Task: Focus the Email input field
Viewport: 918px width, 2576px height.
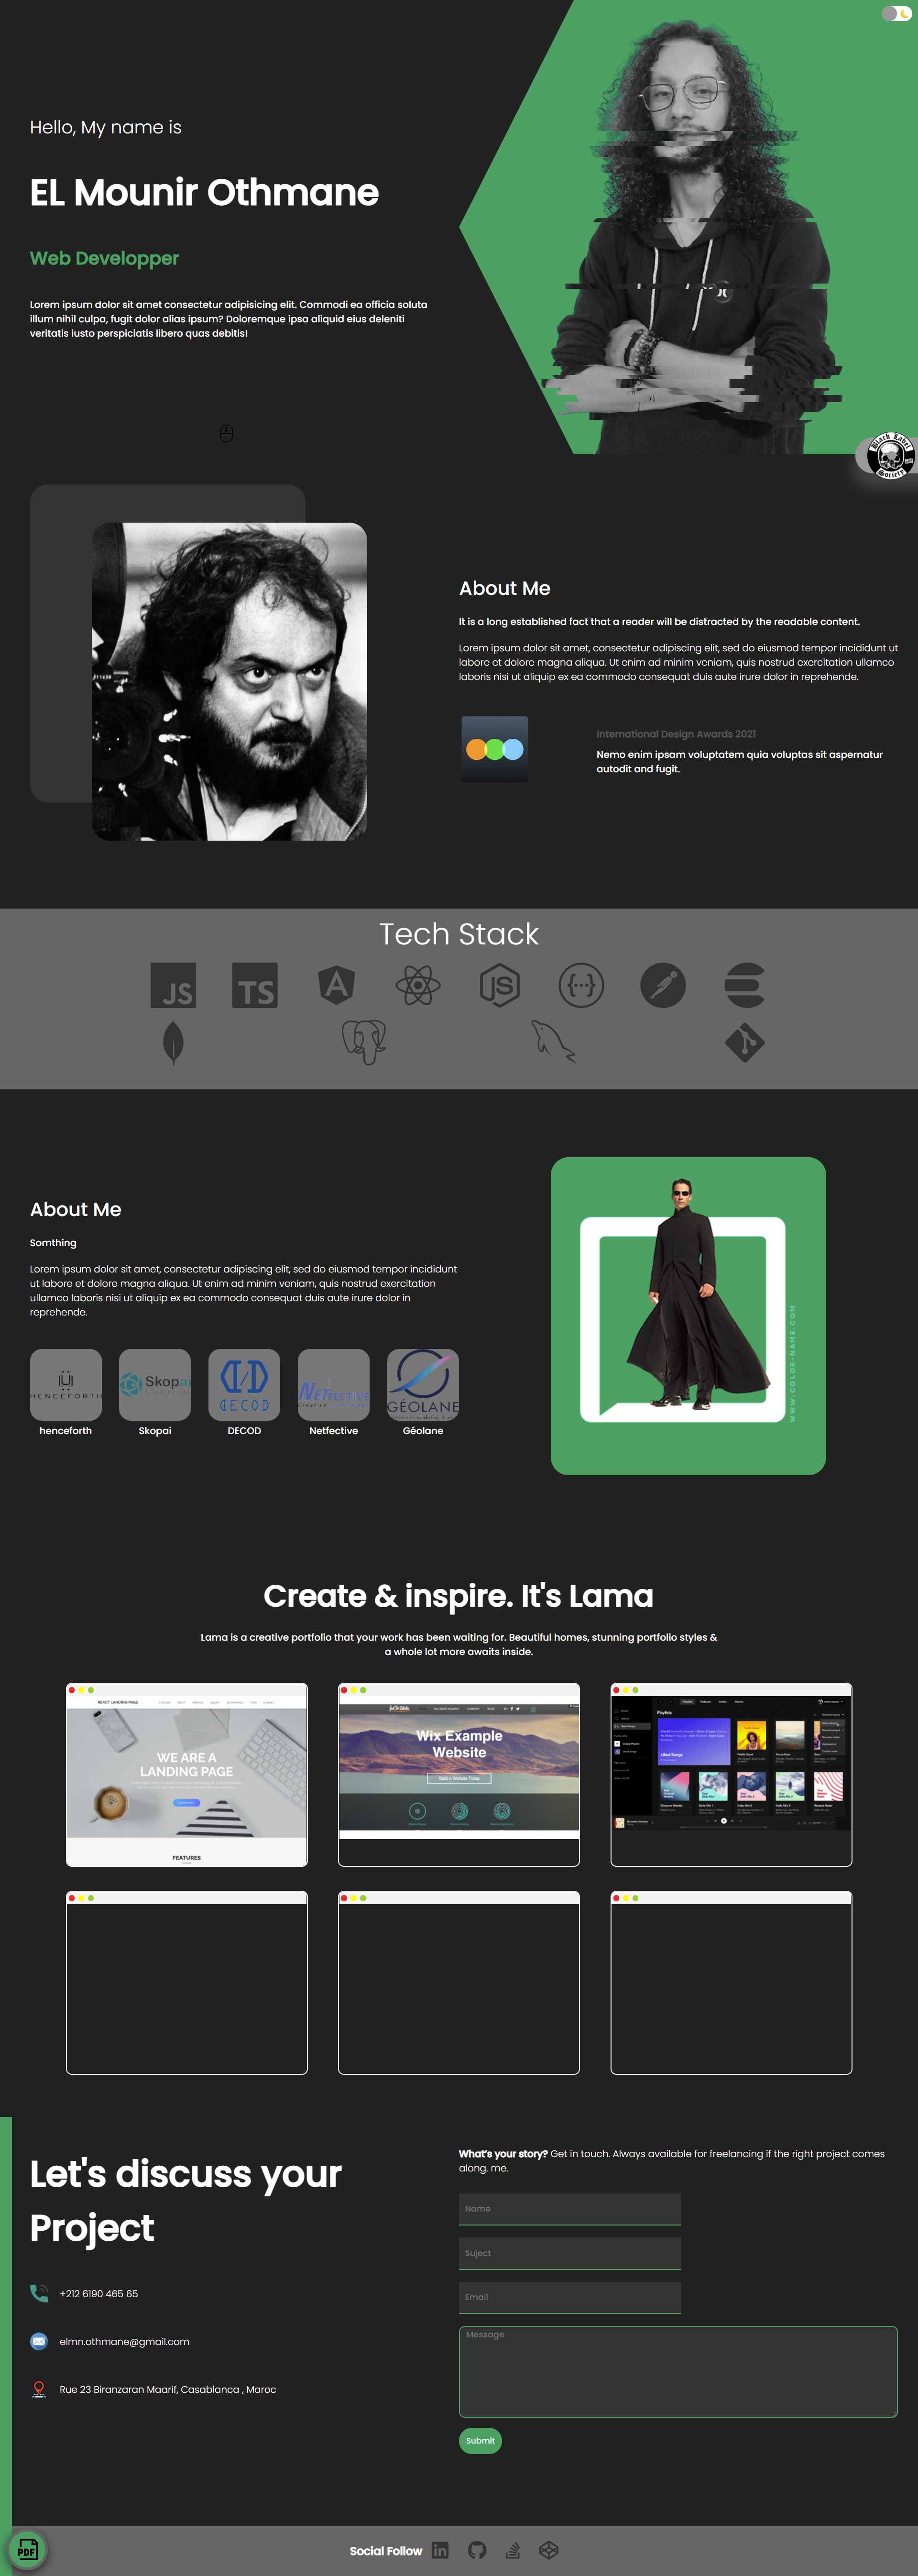Action: 570,2297
